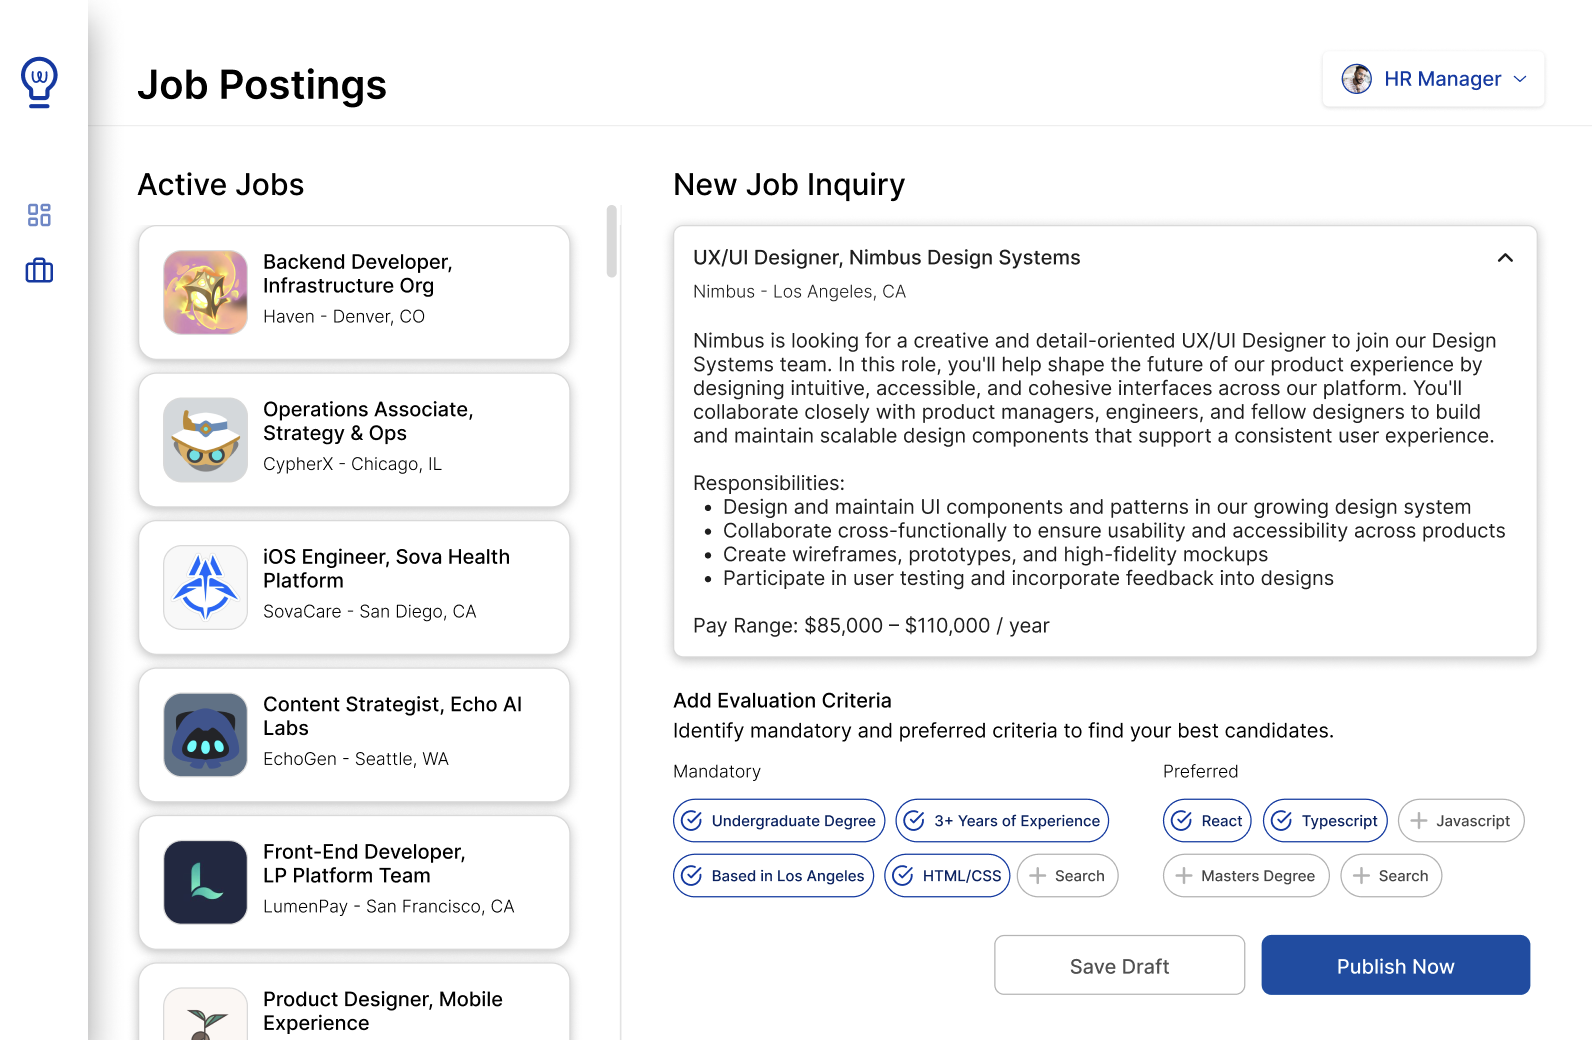Click the Save Draft button

coord(1119,965)
